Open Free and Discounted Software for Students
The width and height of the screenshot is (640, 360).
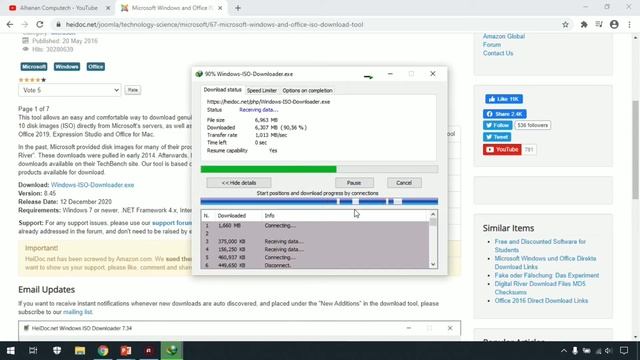540,246
